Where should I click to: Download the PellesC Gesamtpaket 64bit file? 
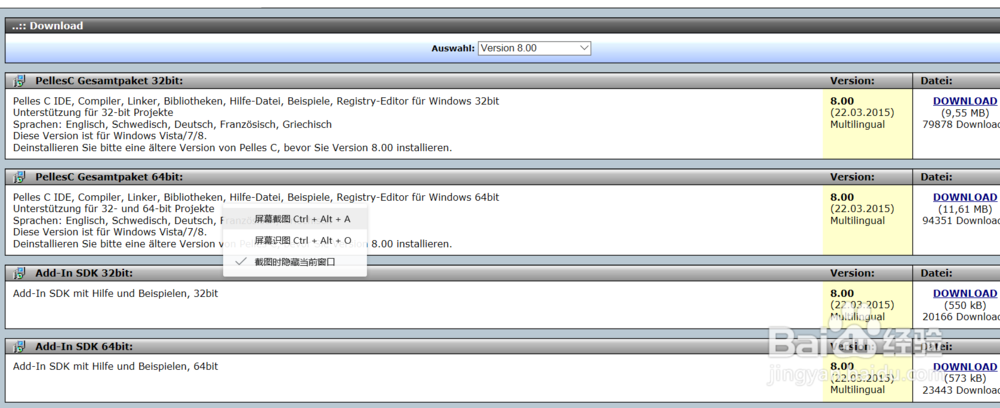[x=964, y=197]
